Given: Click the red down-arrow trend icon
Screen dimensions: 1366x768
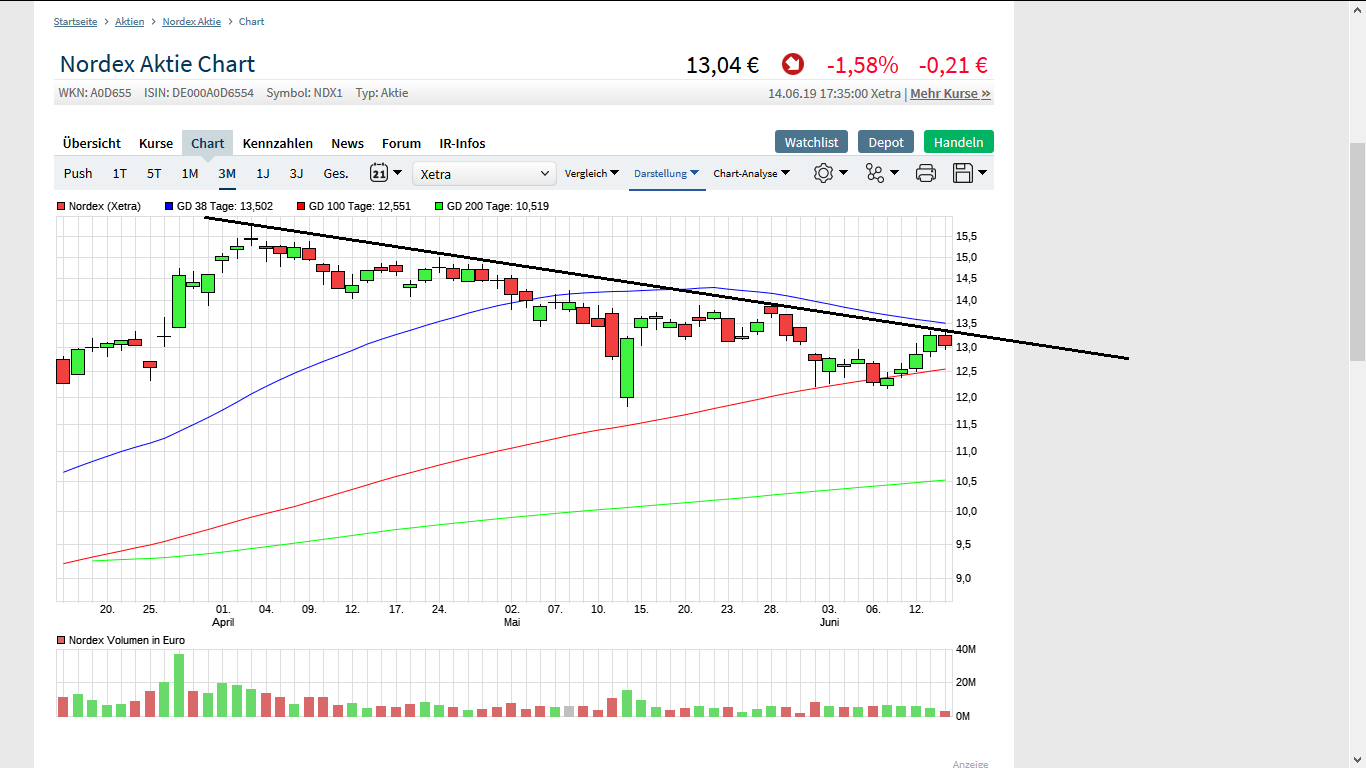Looking at the screenshot, I should (x=793, y=65).
